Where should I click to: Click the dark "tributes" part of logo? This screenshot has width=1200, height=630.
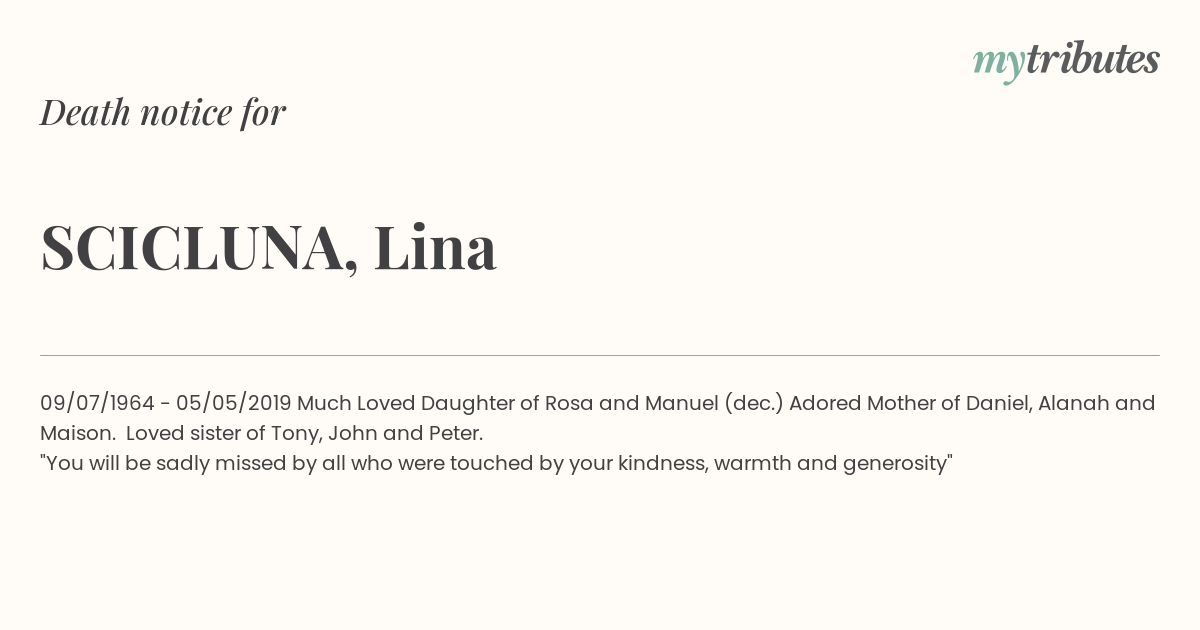pyautogui.click(x=1093, y=60)
